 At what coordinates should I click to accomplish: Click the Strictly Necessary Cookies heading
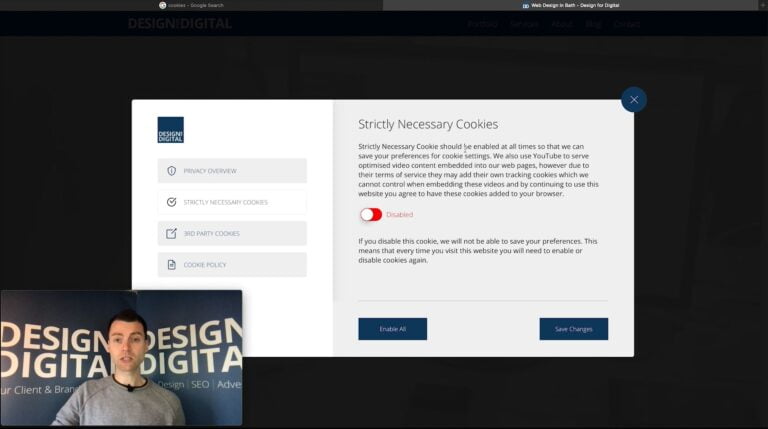click(x=428, y=124)
